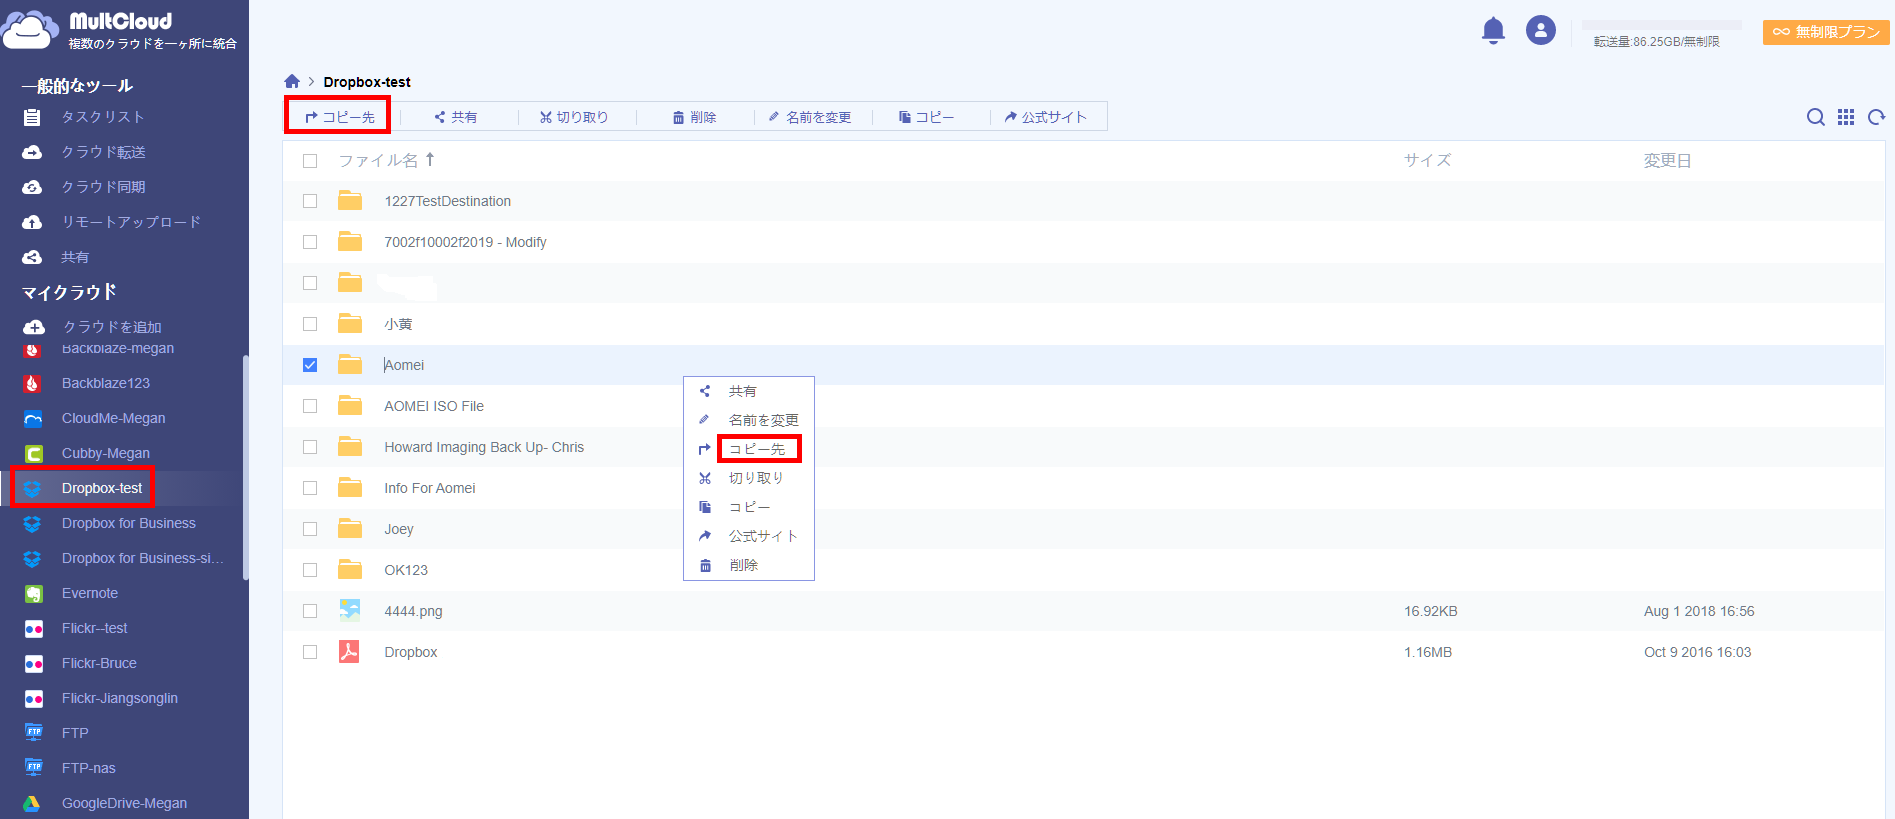Click the Backblaze123 flame icon

pyautogui.click(x=33, y=384)
